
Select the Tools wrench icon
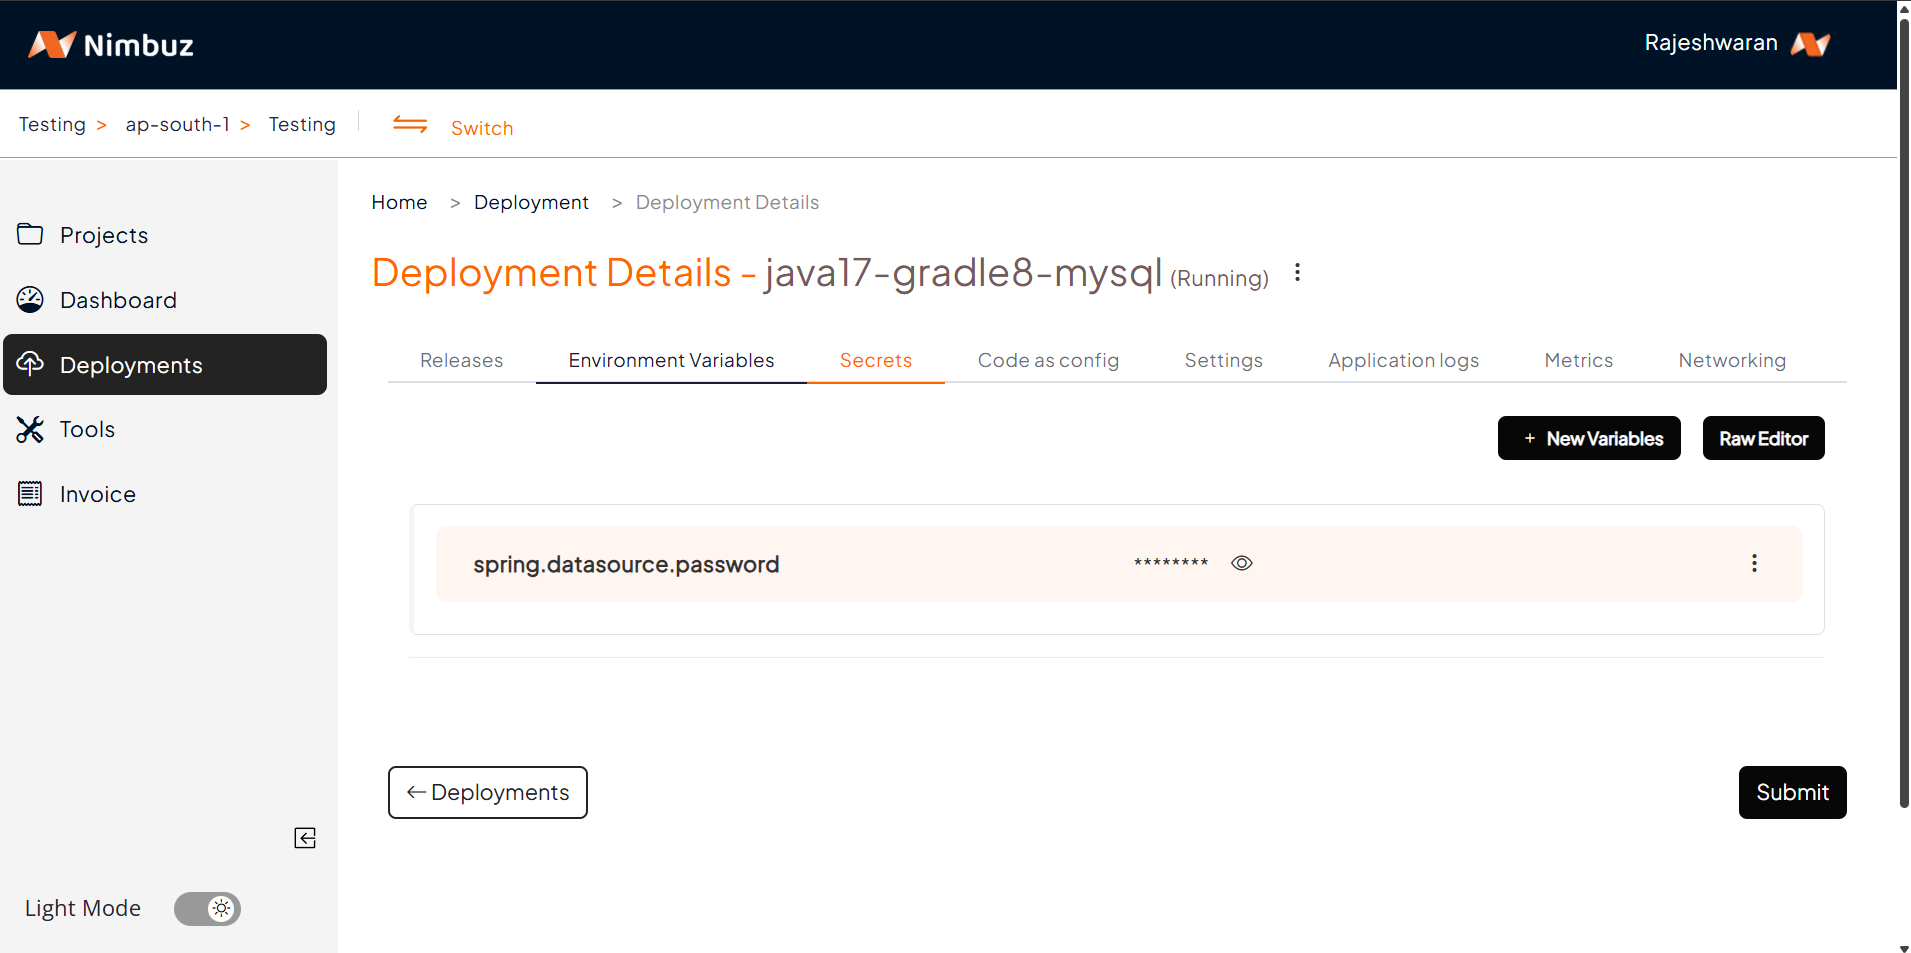coord(30,429)
